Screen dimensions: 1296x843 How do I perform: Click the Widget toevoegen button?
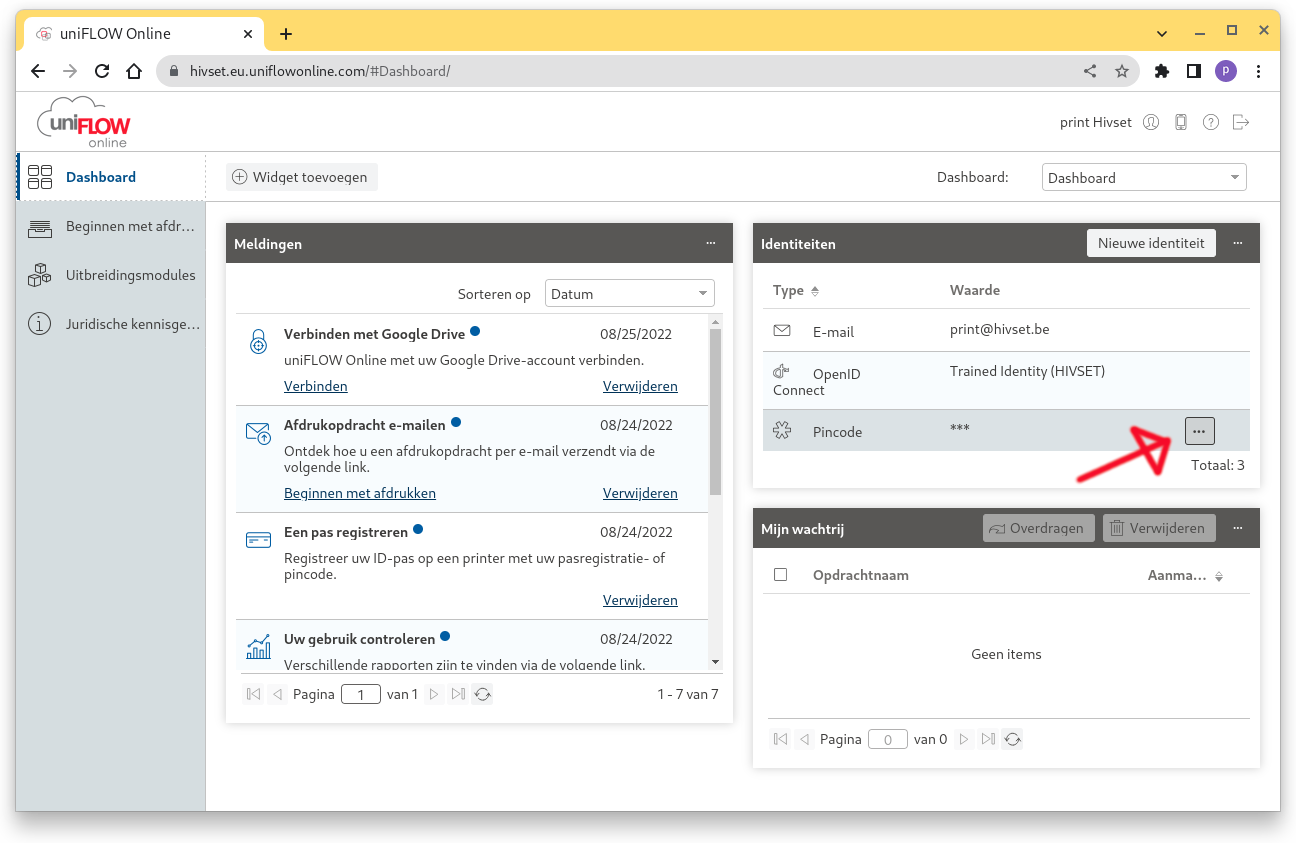pos(302,177)
